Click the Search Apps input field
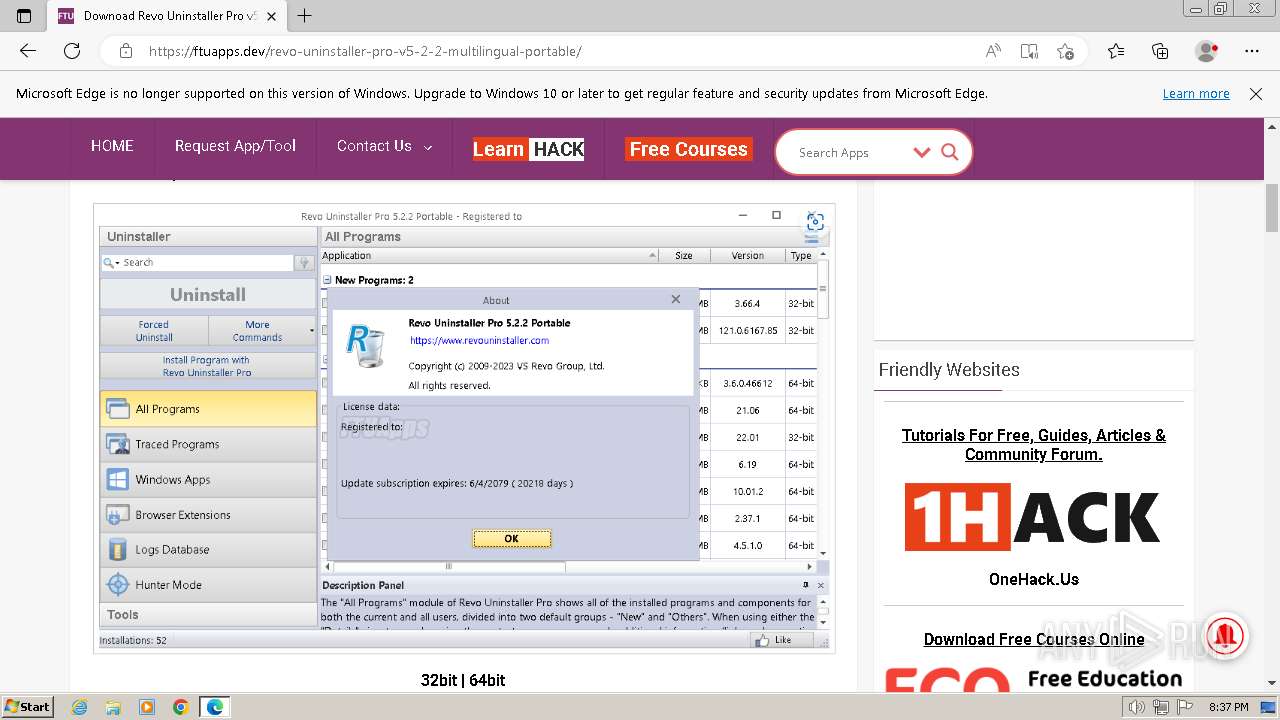Image resolution: width=1280 pixels, height=720 pixels. pyautogui.click(x=850, y=152)
